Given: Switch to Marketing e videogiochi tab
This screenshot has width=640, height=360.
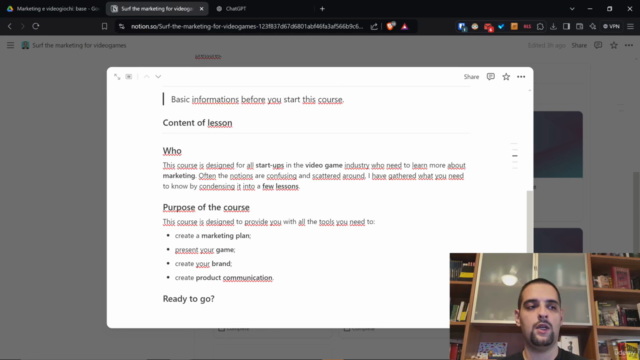Looking at the screenshot, I should (53, 9).
